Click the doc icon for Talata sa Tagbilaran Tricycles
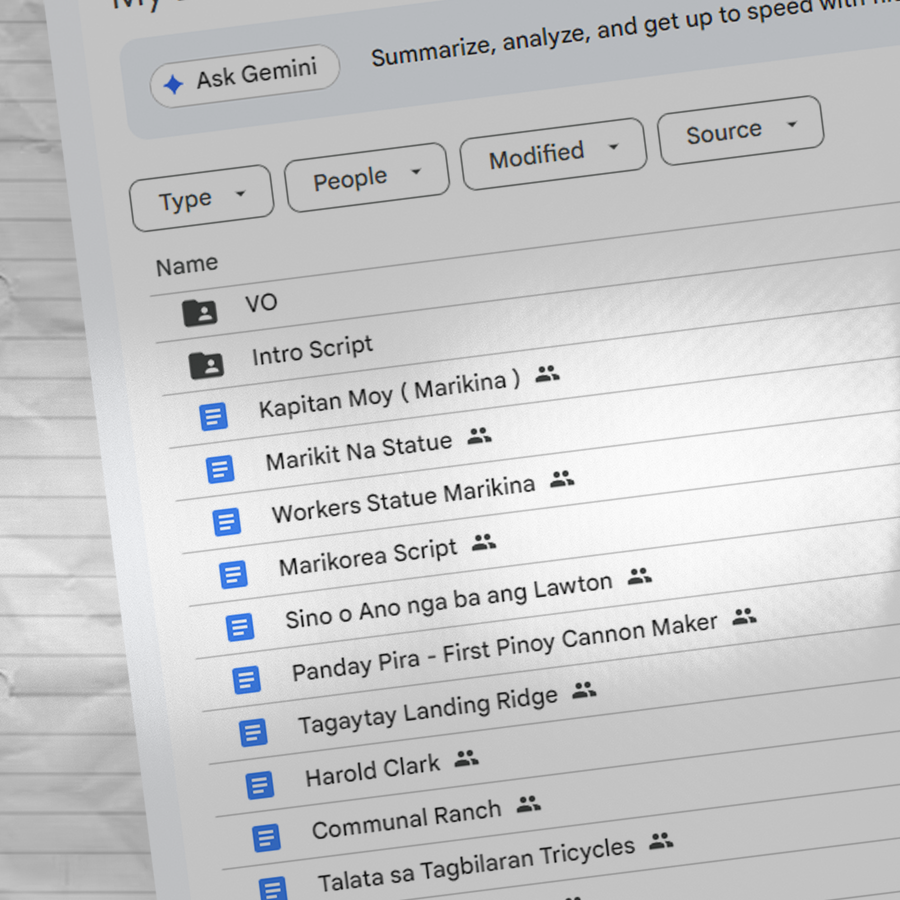Screen dimensions: 900x900 tap(273, 888)
